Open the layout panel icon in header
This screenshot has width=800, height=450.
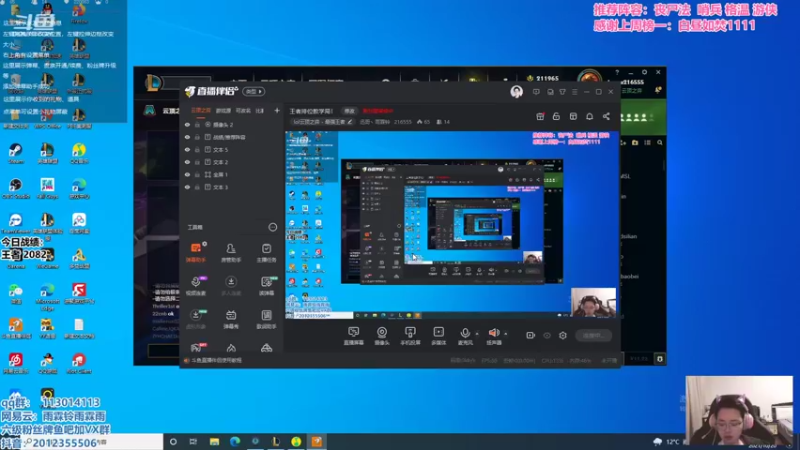click(x=573, y=116)
